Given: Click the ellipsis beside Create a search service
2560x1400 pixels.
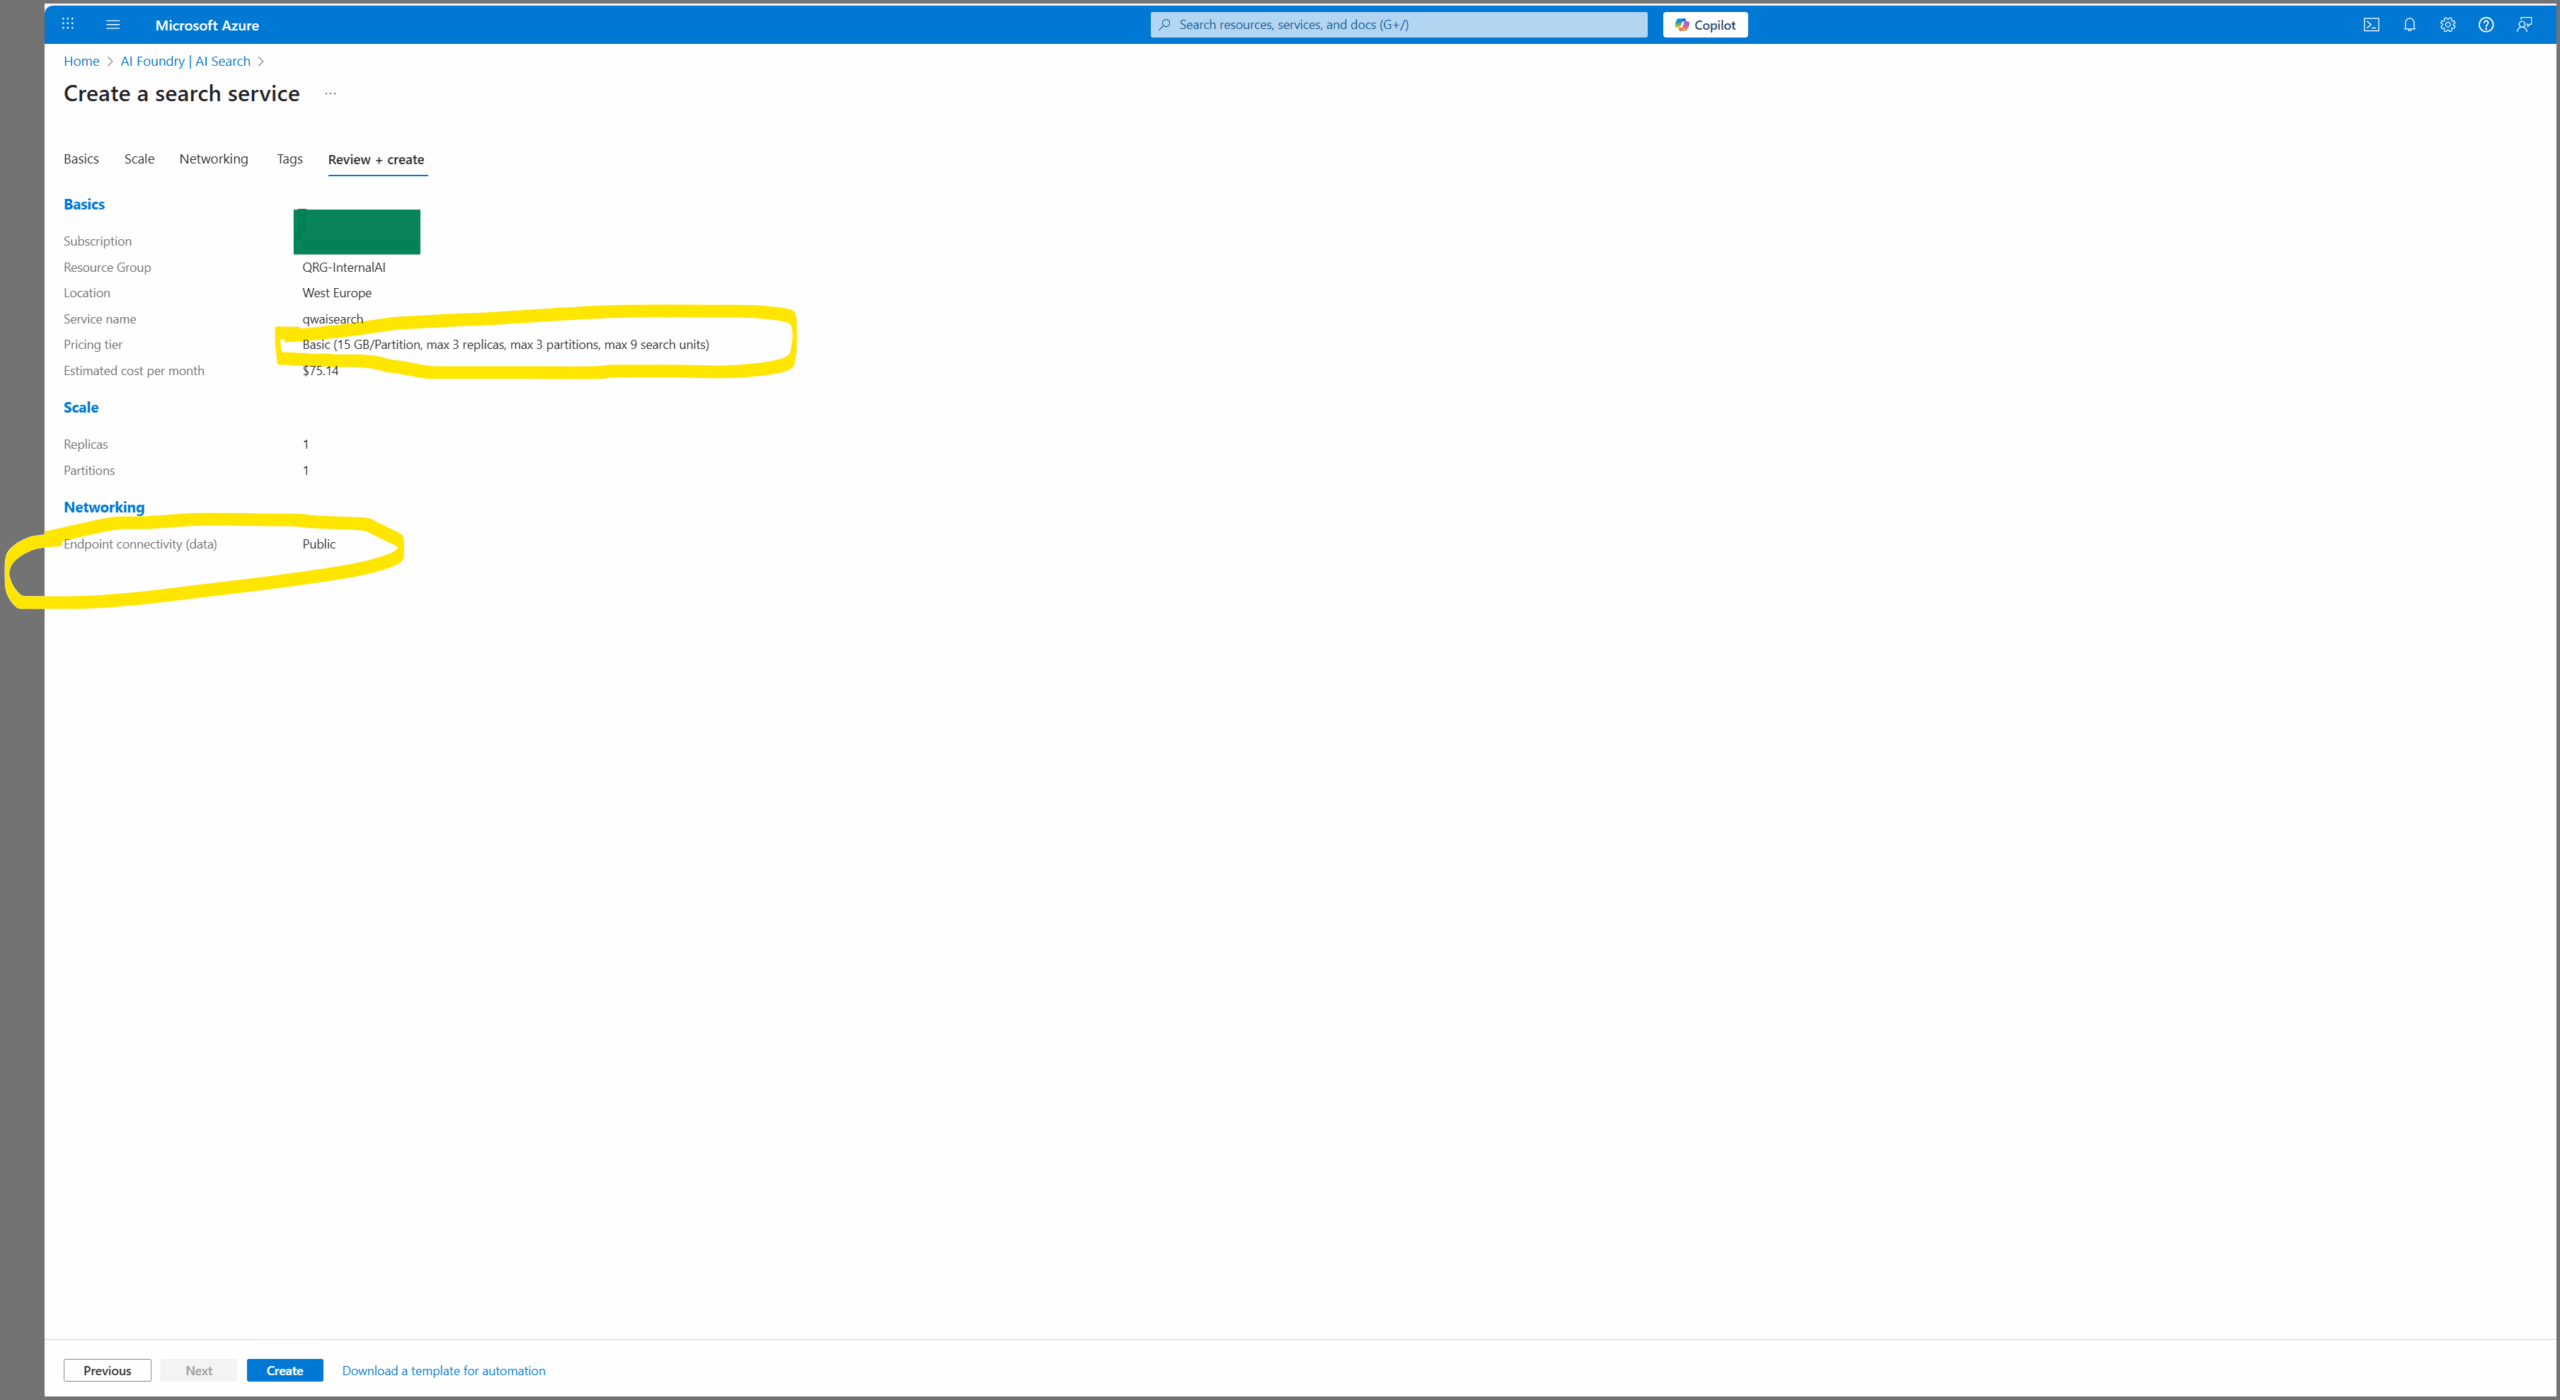Looking at the screenshot, I should 330,94.
